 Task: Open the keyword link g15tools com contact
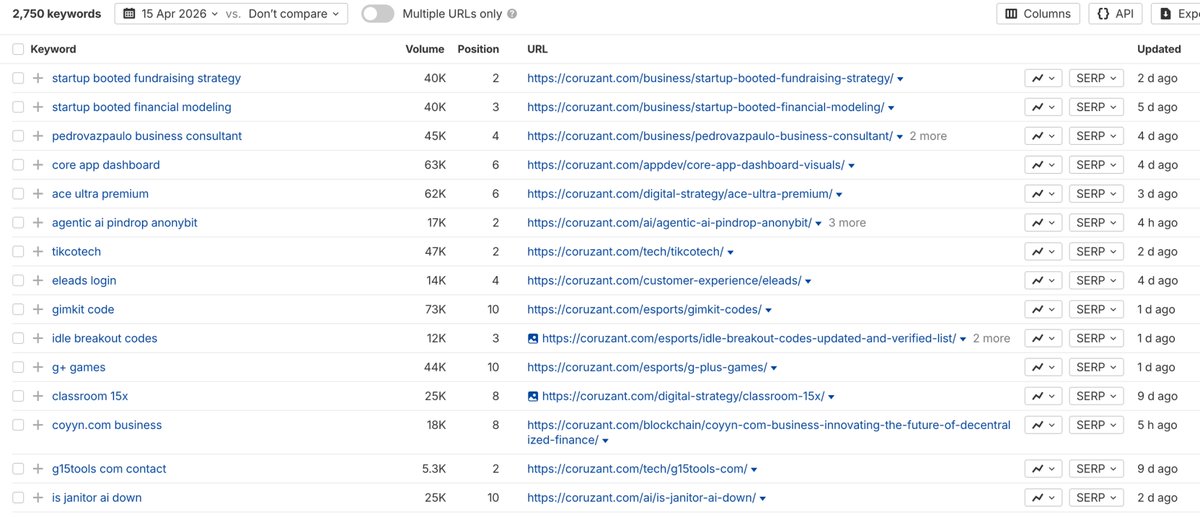pos(109,469)
